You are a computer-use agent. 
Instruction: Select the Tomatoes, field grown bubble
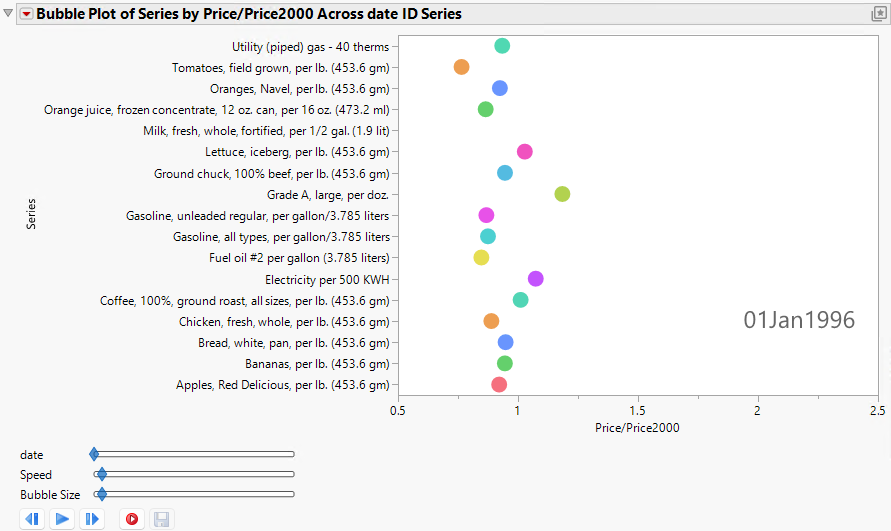click(x=461, y=67)
